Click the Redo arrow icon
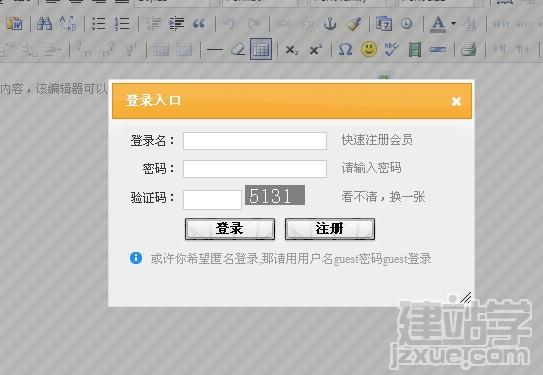The height and width of the screenshot is (375, 543). pos(253,24)
